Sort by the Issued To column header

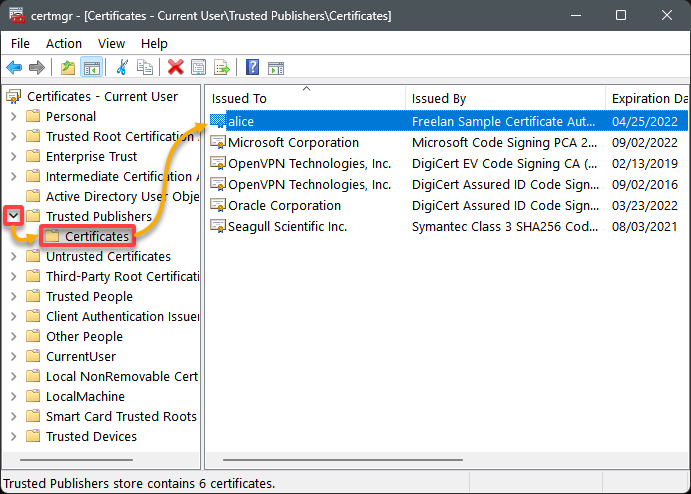click(305, 98)
